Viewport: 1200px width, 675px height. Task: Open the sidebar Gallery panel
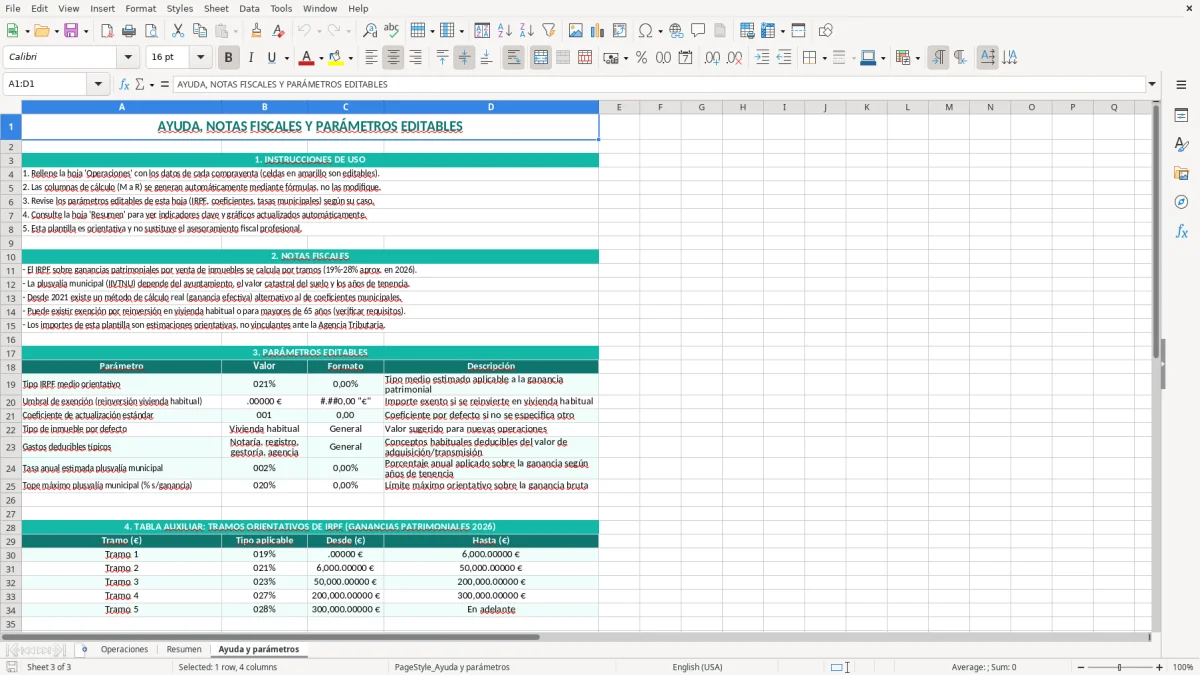click(x=1181, y=173)
